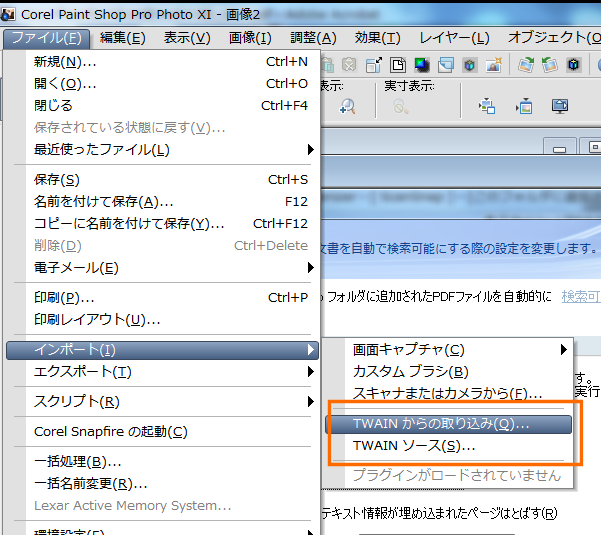Select スキャナまたはカメラから option

447,394
